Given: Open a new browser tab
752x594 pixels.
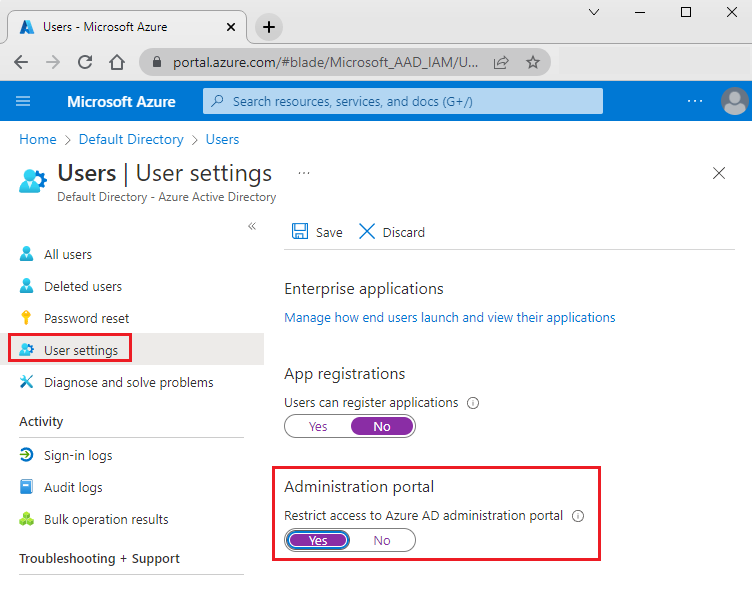Looking at the screenshot, I should click(x=269, y=27).
